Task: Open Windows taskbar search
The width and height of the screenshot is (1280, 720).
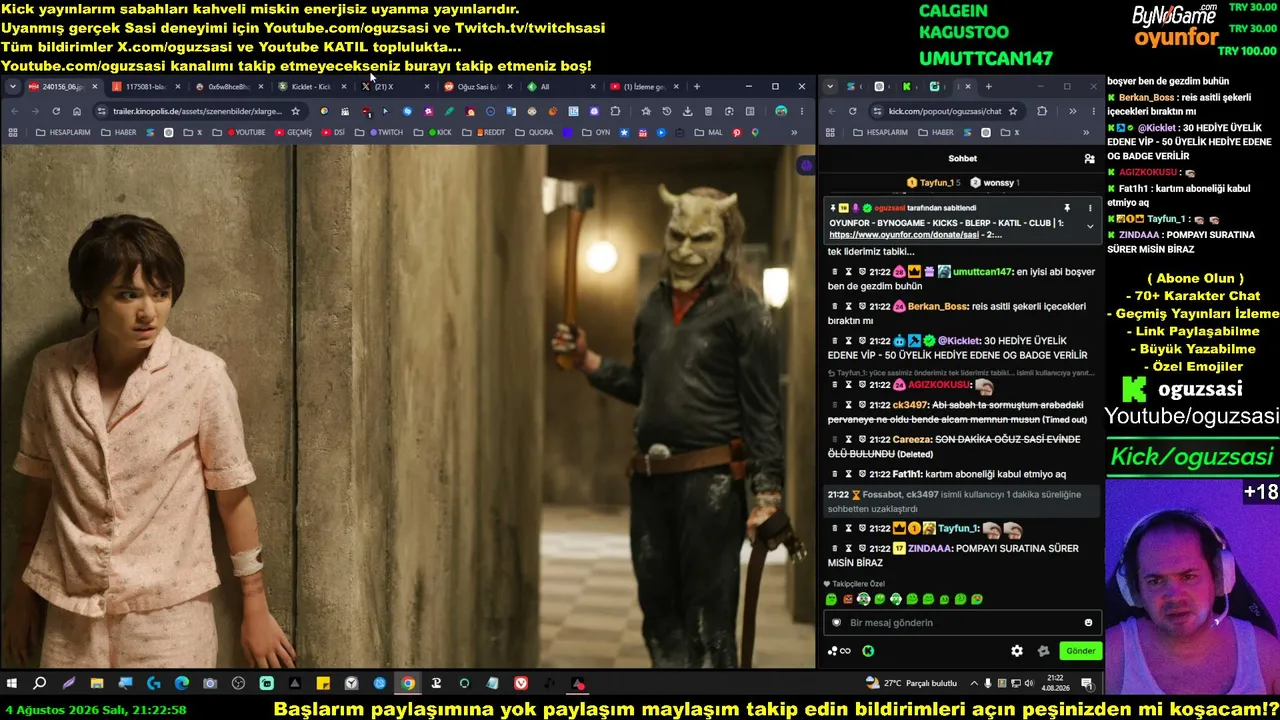Action: (40, 684)
